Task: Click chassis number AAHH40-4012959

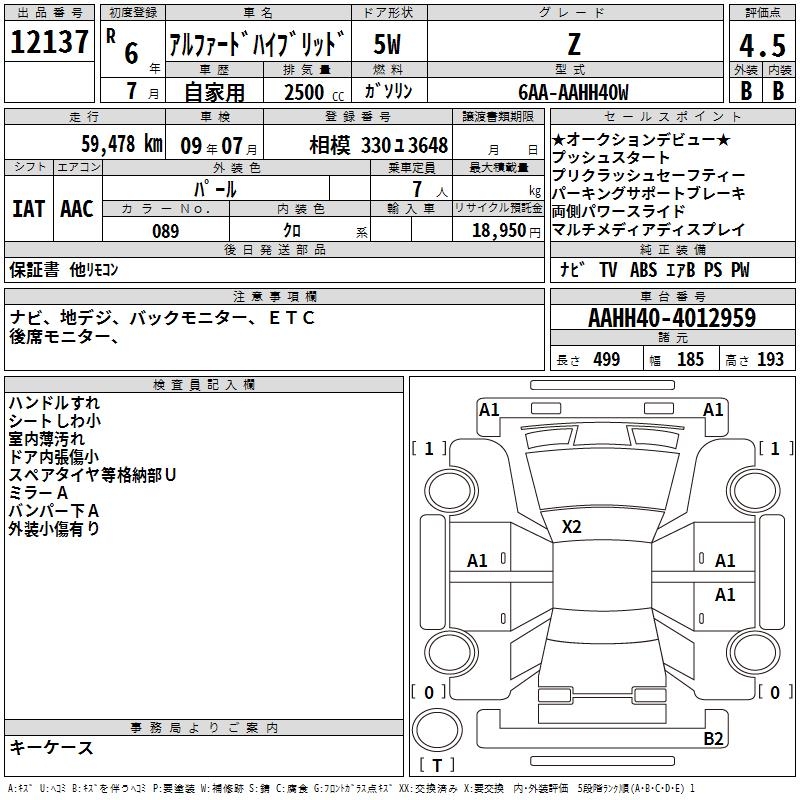Action: 671,319
